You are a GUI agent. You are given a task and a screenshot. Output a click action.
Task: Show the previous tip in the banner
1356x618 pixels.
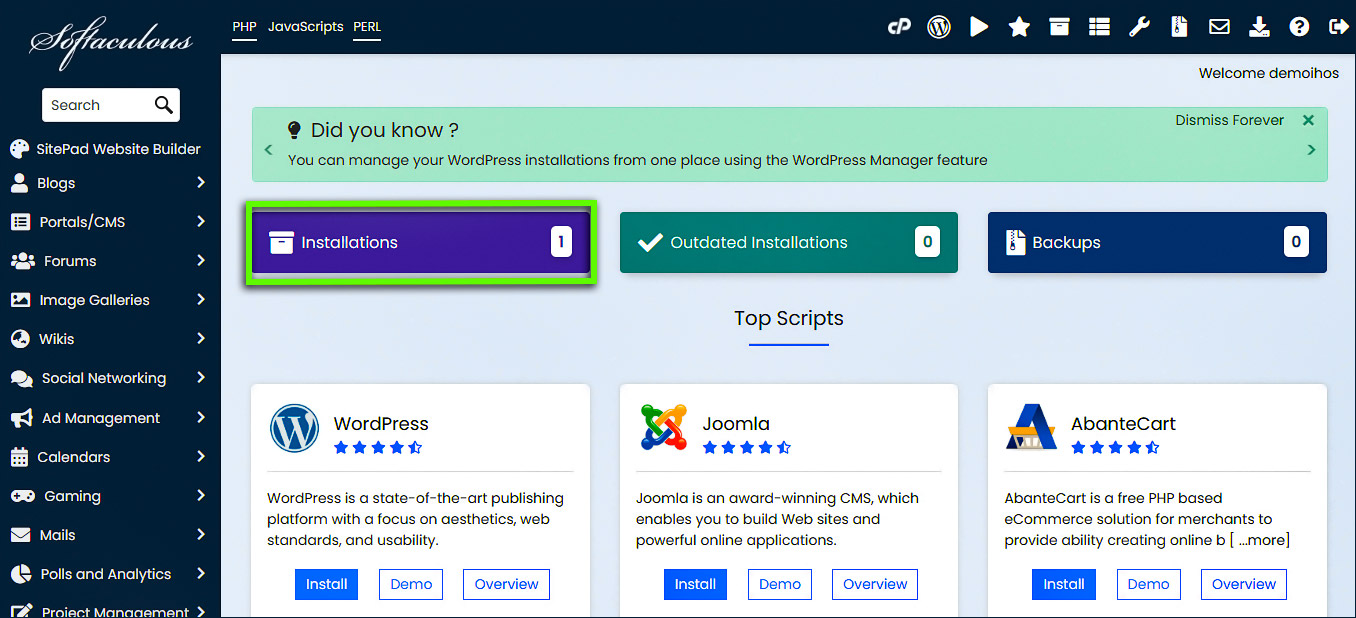tap(268, 150)
